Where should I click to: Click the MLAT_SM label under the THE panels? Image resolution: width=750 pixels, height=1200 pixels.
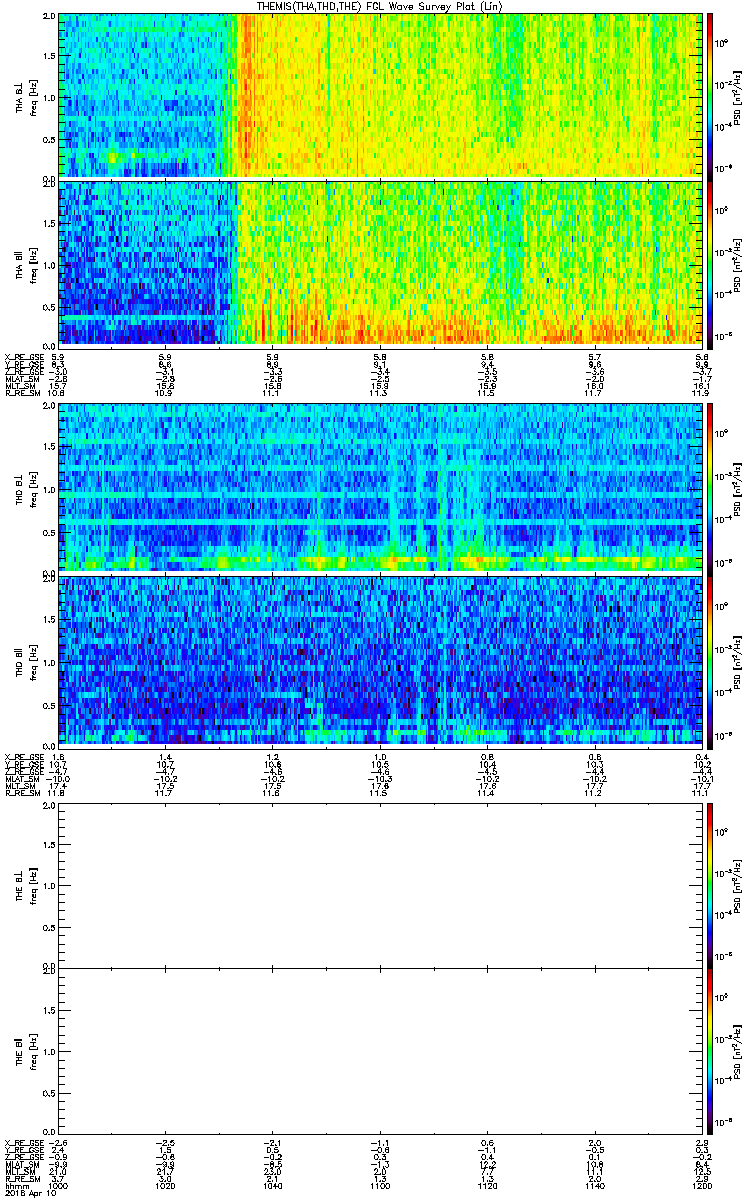click(22, 1164)
